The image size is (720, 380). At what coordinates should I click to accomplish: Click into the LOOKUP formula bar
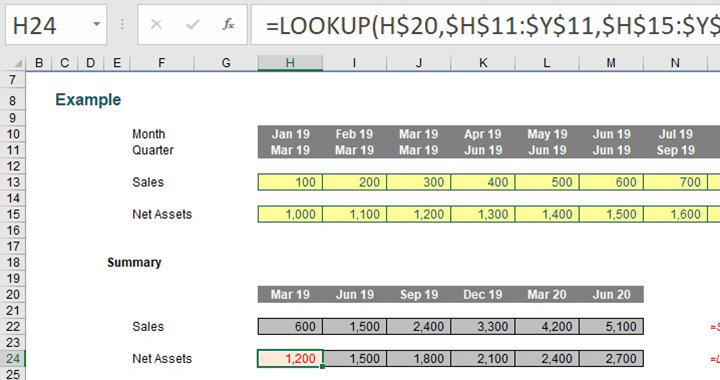click(486, 25)
